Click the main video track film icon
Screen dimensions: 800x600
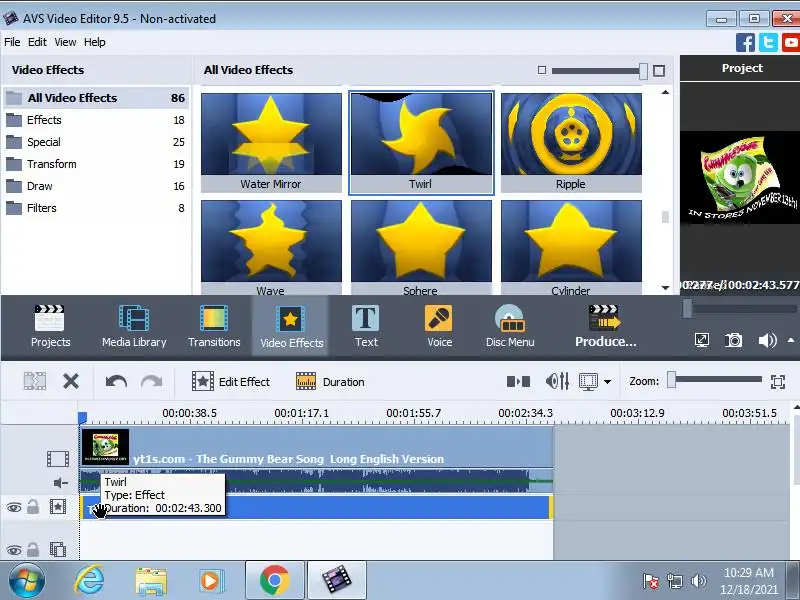pyautogui.click(x=58, y=459)
